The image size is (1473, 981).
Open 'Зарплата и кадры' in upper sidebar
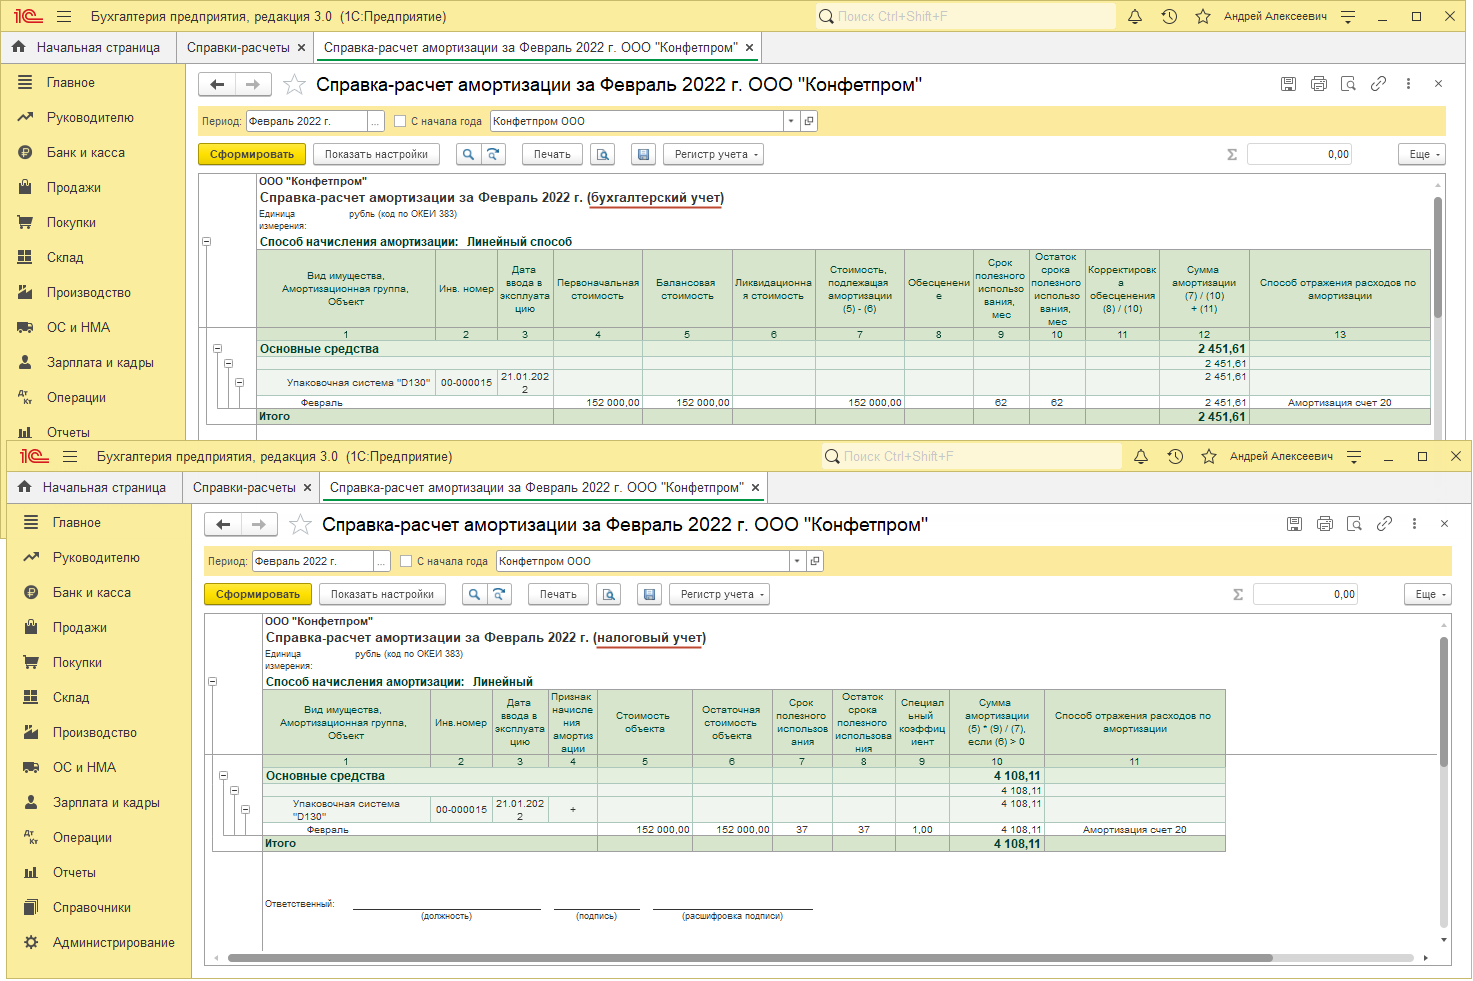click(100, 362)
